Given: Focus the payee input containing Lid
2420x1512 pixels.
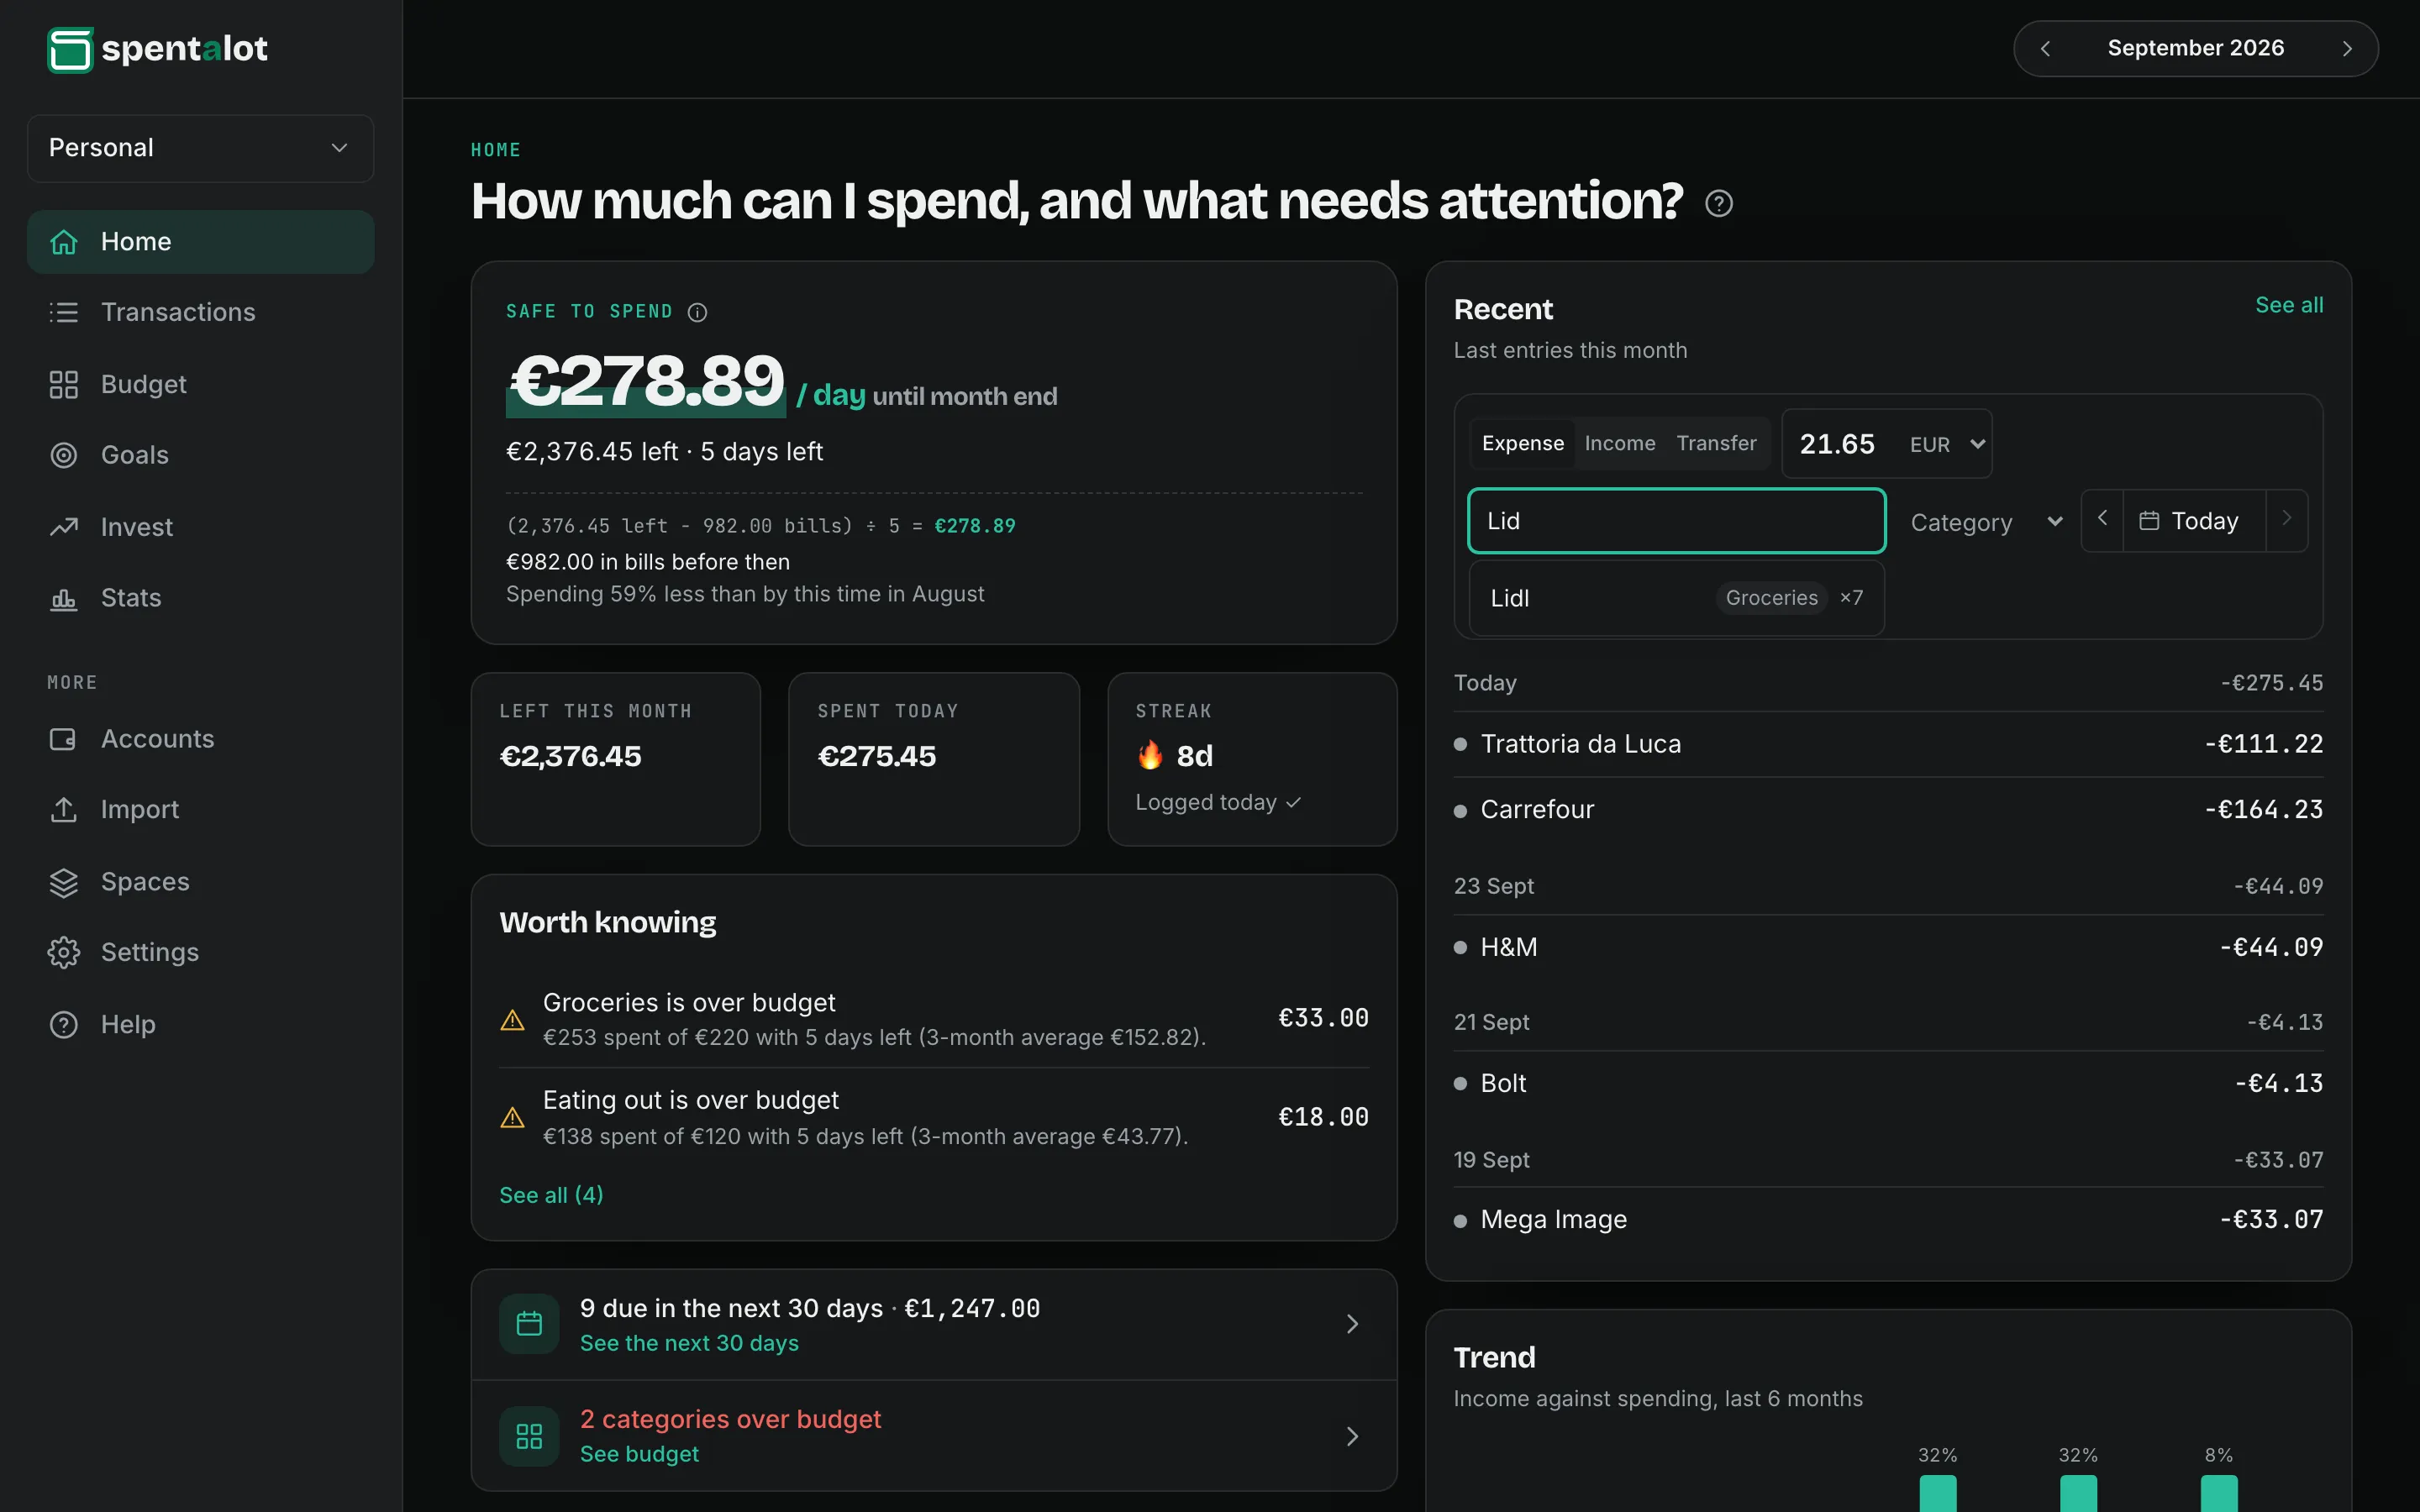Looking at the screenshot, I should coord(1676,521).
